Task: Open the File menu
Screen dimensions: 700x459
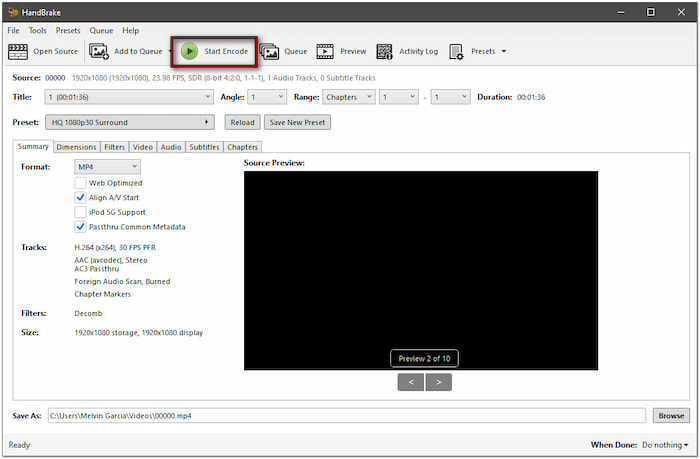Action: point(13,30)
